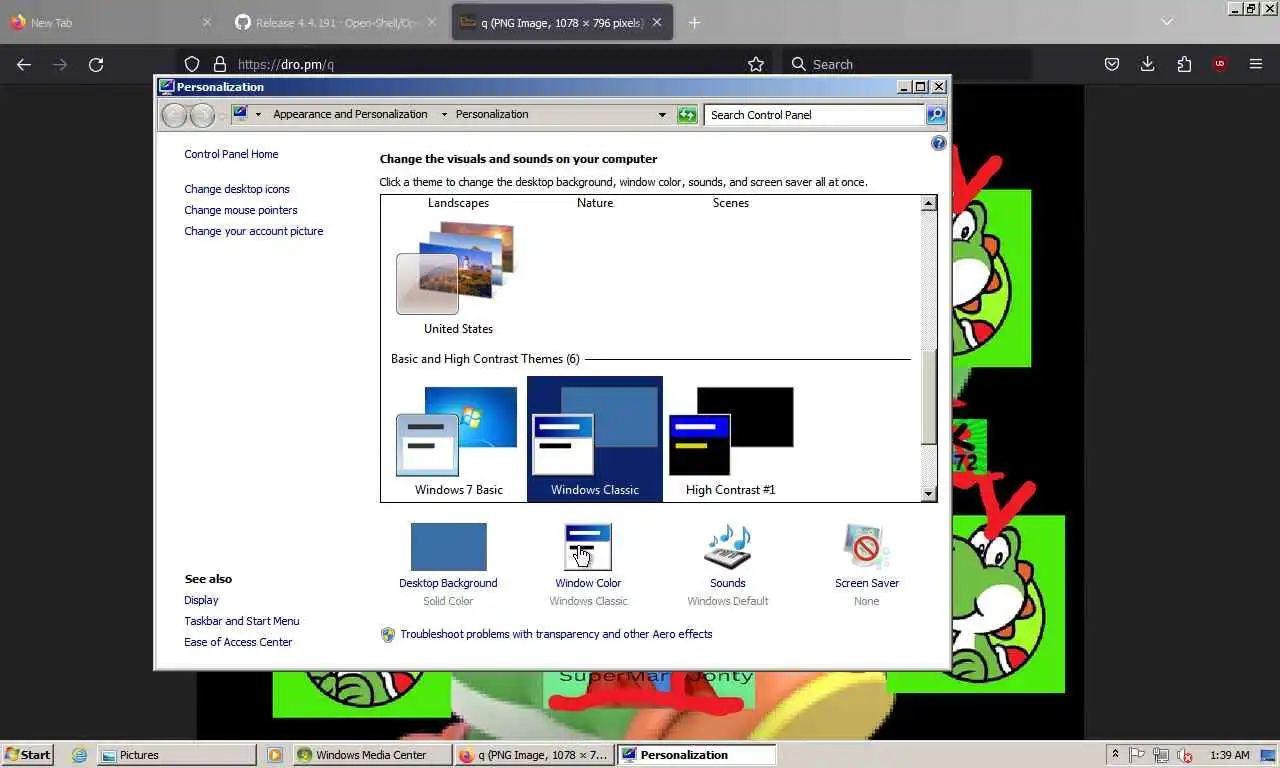Open Ease of Access Center link
The width and height of the screenshot is (1280, 768).
point(238,642)
